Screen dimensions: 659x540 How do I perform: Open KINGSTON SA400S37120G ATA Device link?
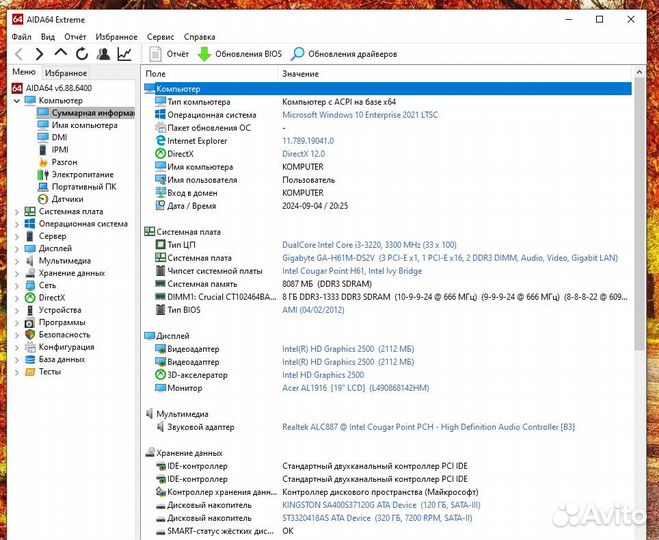click(381, 505)
